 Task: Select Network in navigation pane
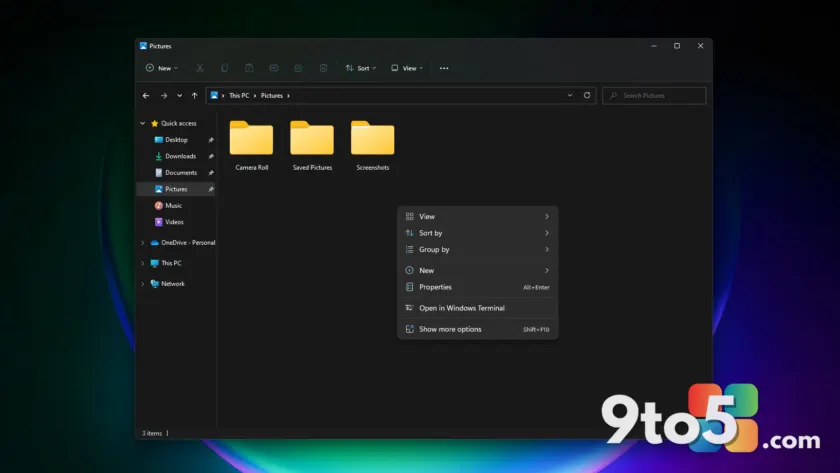(x=172, y=284)
